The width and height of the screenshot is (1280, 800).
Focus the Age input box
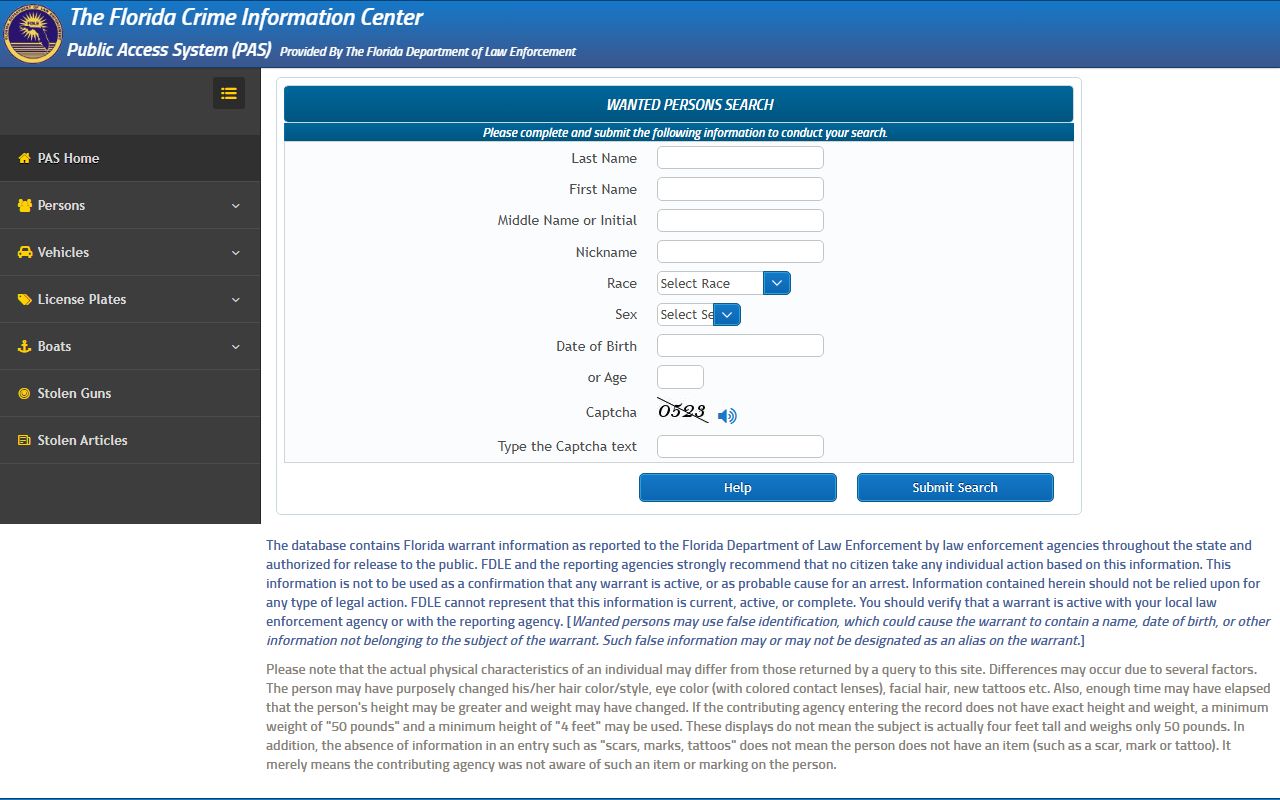pyautogui.click(x=680, y=377)
